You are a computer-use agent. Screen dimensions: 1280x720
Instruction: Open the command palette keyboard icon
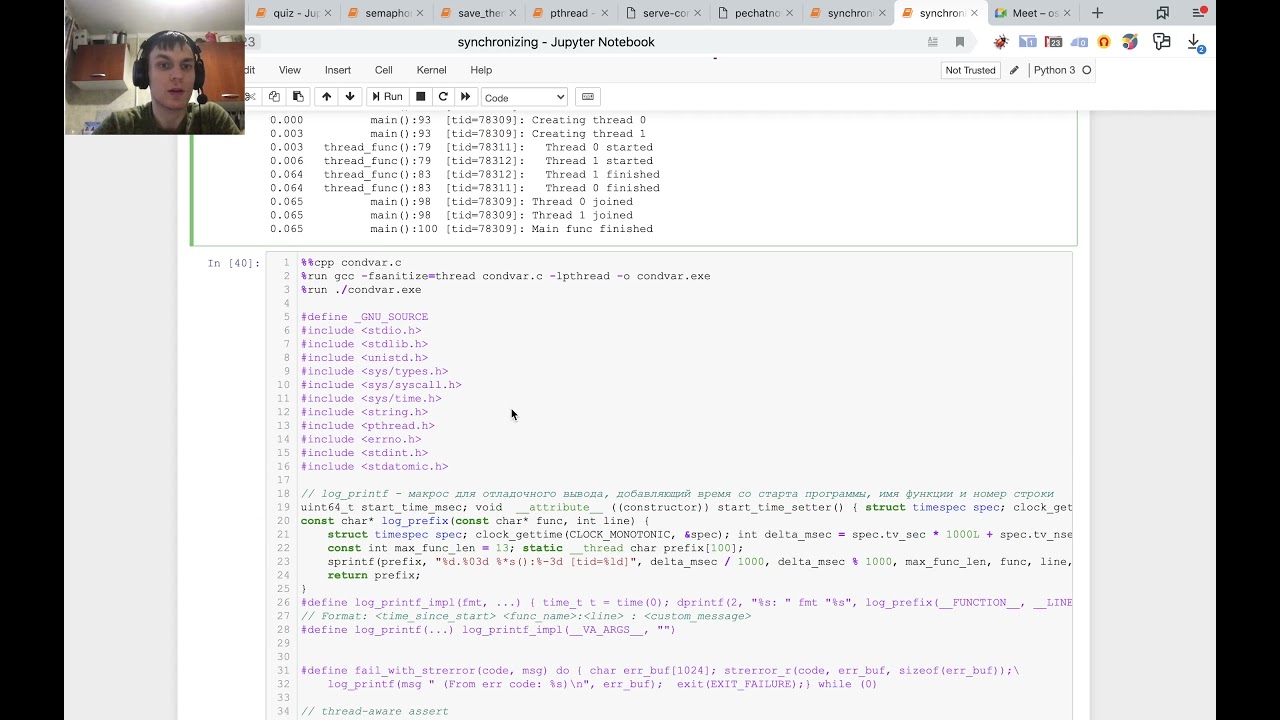(588, 97)
